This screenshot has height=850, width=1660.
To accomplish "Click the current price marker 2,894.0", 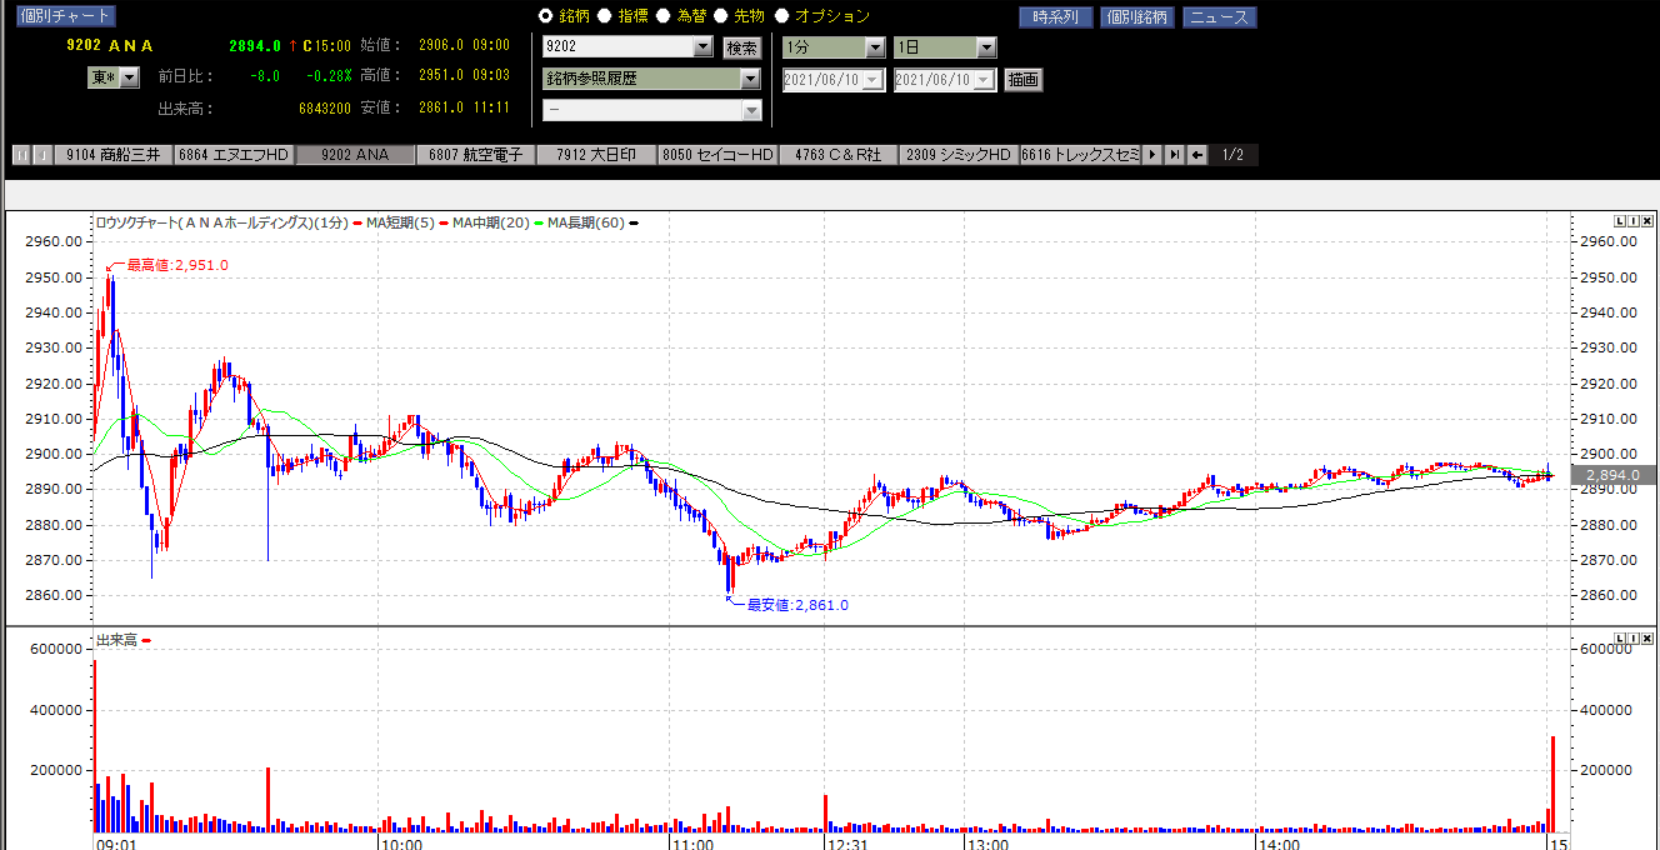I will tap(1613, 475).
